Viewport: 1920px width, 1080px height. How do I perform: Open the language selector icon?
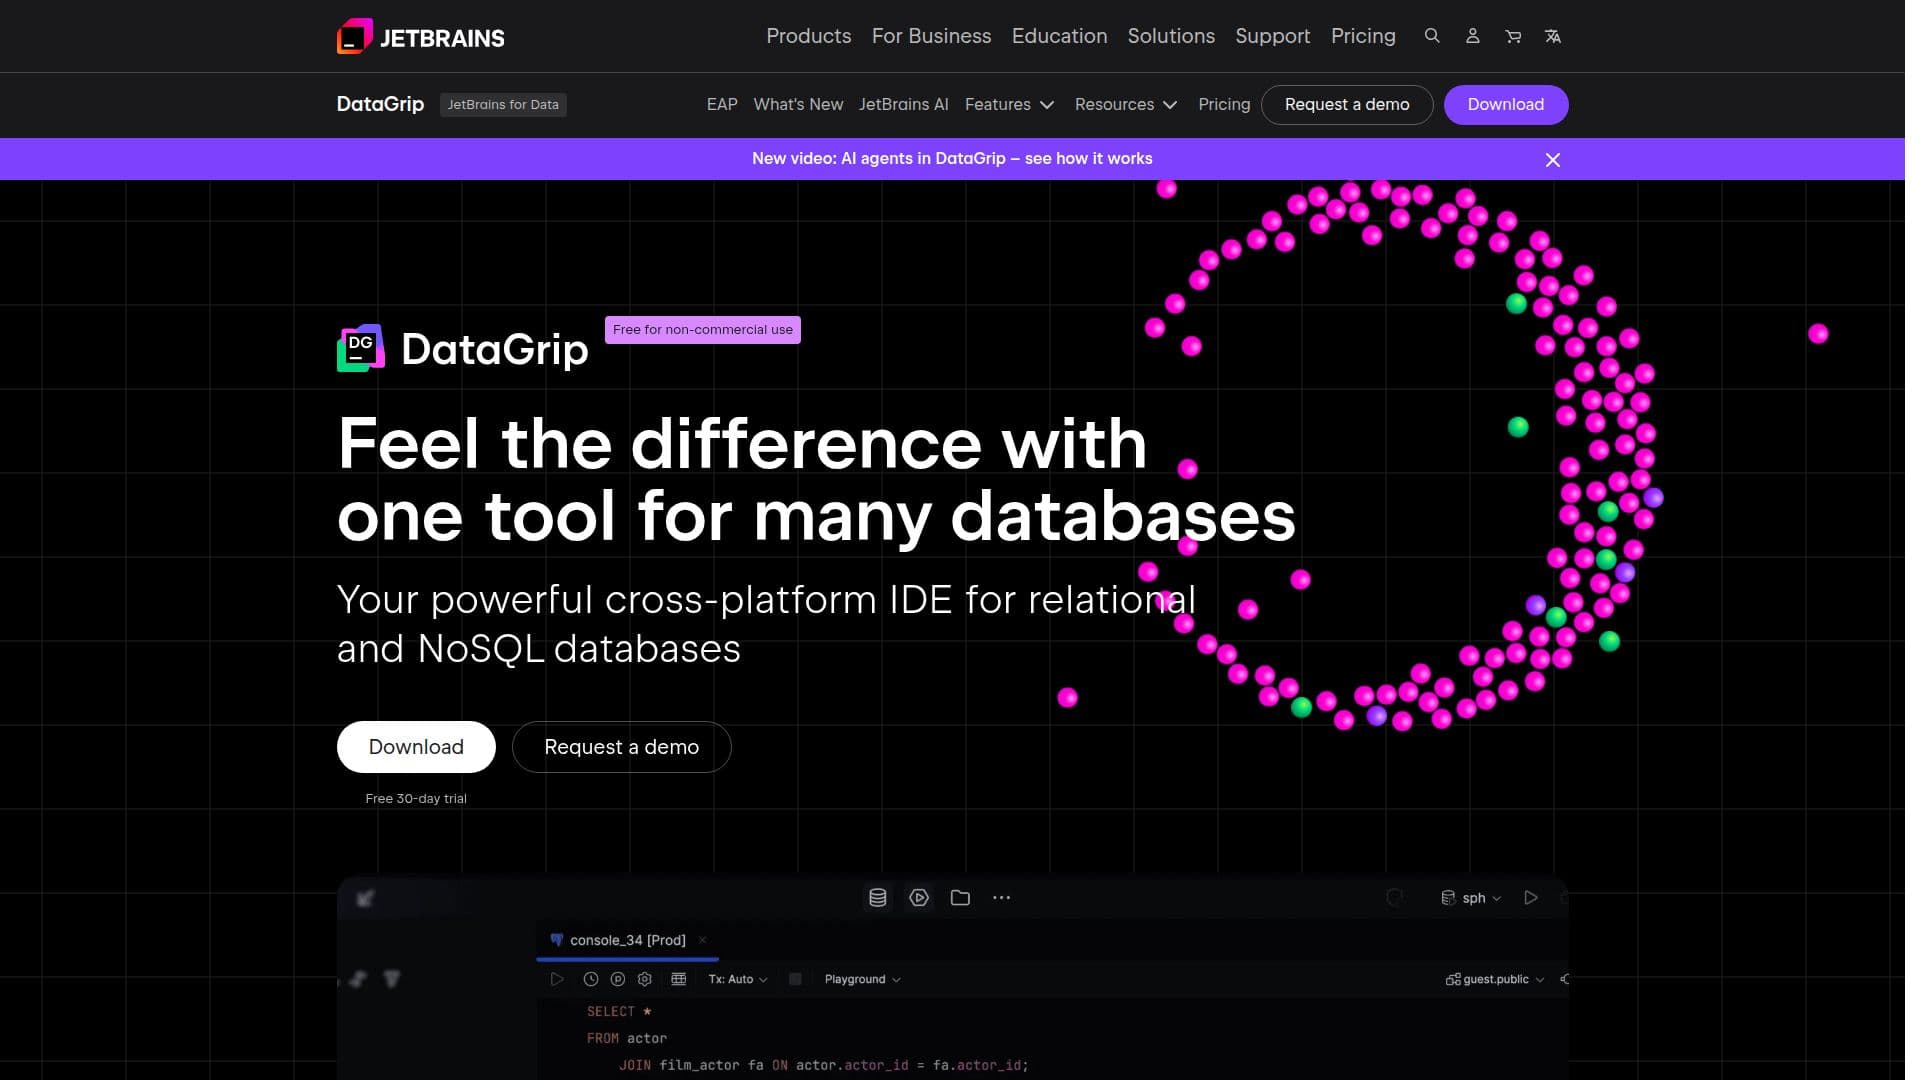click(x=1553, y=36)
